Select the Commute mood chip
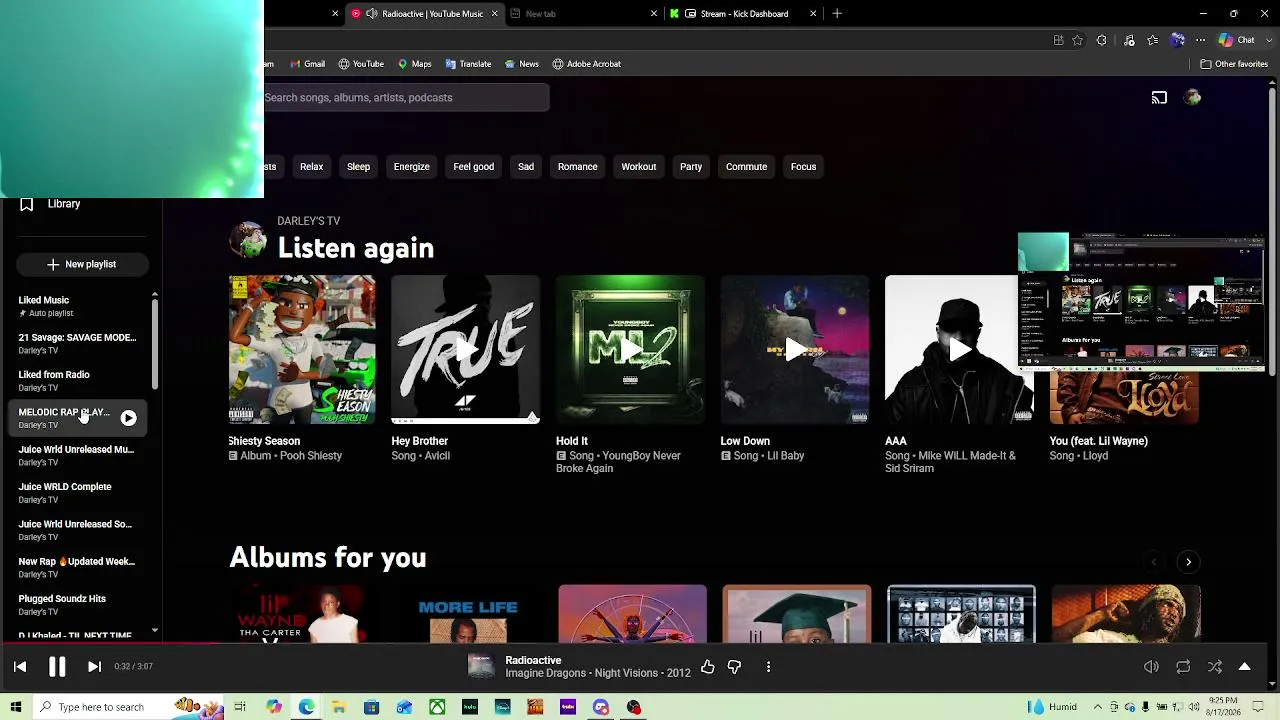This screenshot has height=720, width=1280. [x=746, y=167]
